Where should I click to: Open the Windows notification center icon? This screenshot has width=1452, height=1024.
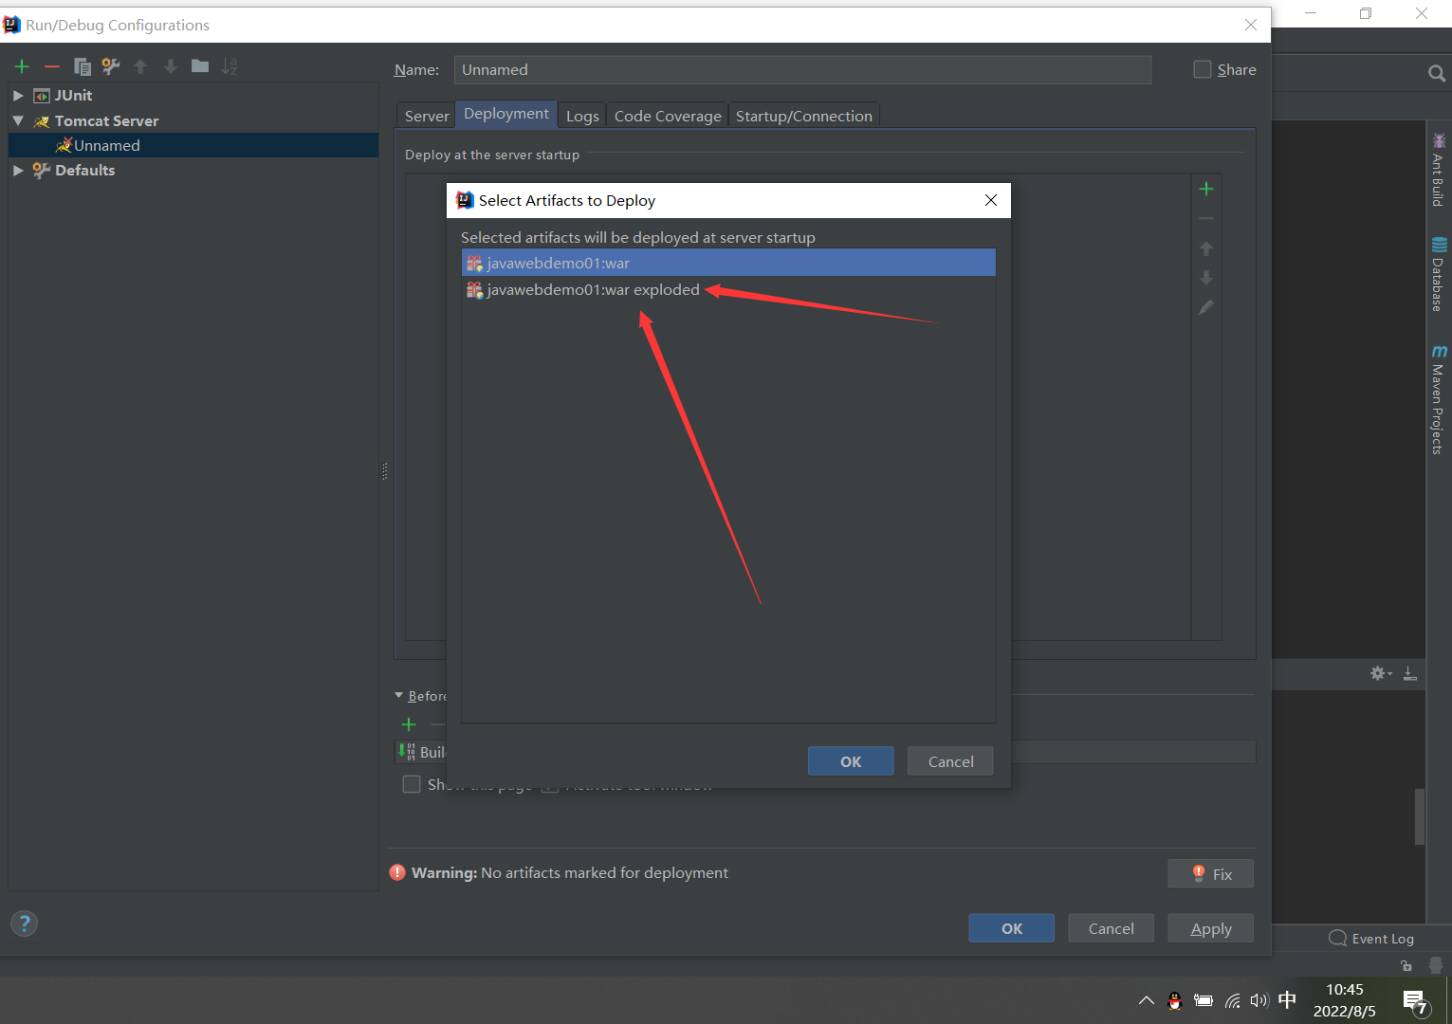pyautogui.click(x=1415, y=1001)
